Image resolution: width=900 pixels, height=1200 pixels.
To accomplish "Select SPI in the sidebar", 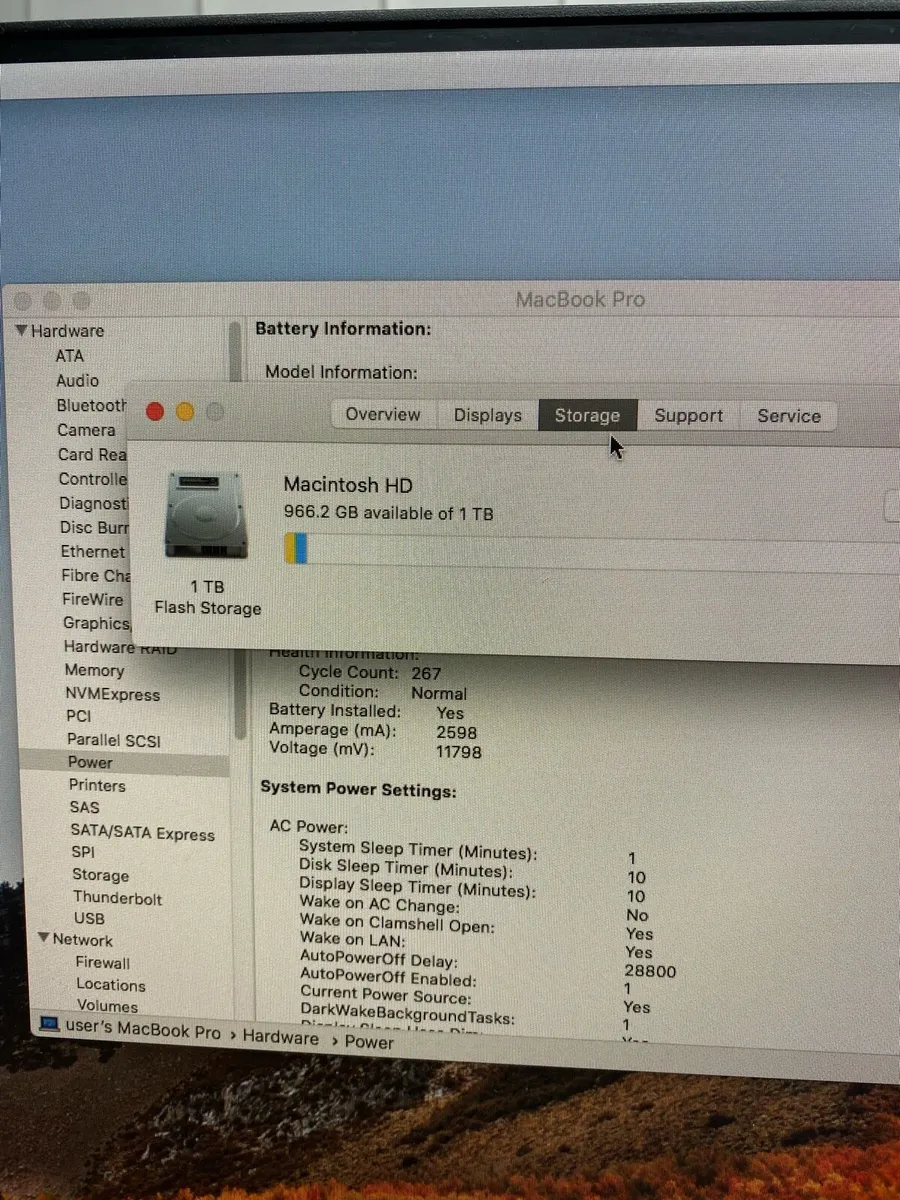I will click(x=84, y=852).
